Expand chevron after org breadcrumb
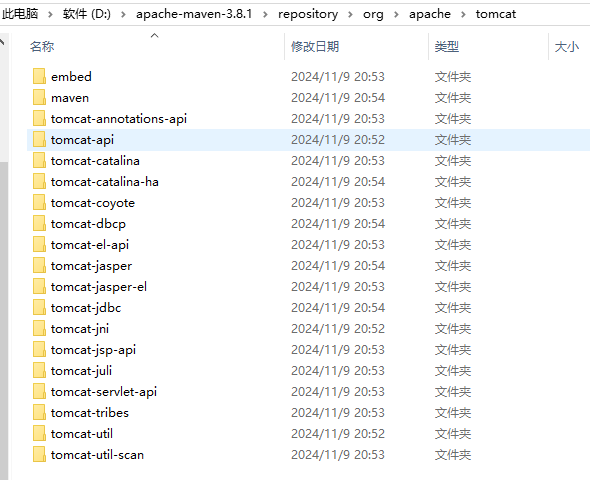The height and width of the screenshot is (480, 590). (396, 14)
